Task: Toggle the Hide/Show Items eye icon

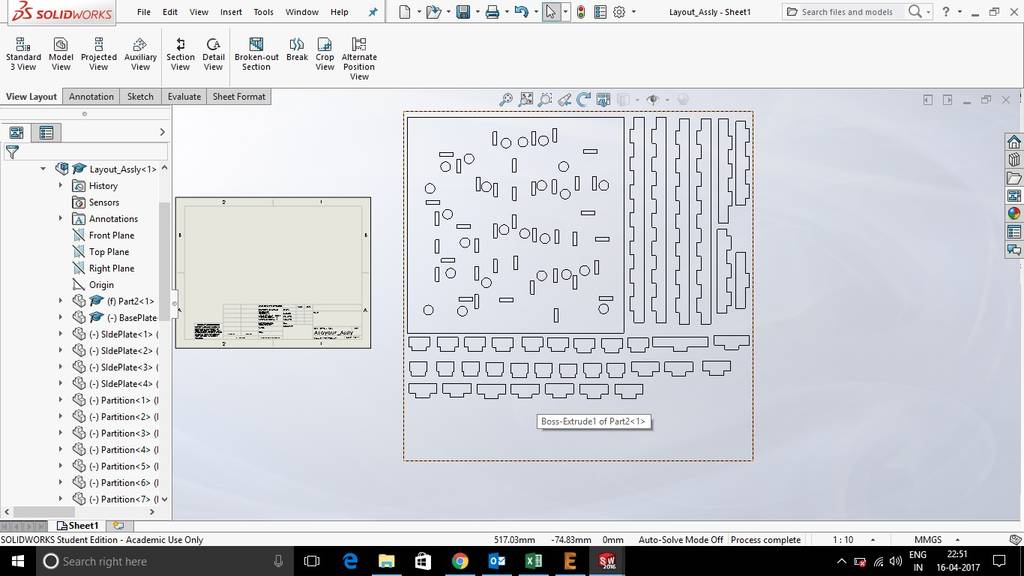Action: [653, 100]
